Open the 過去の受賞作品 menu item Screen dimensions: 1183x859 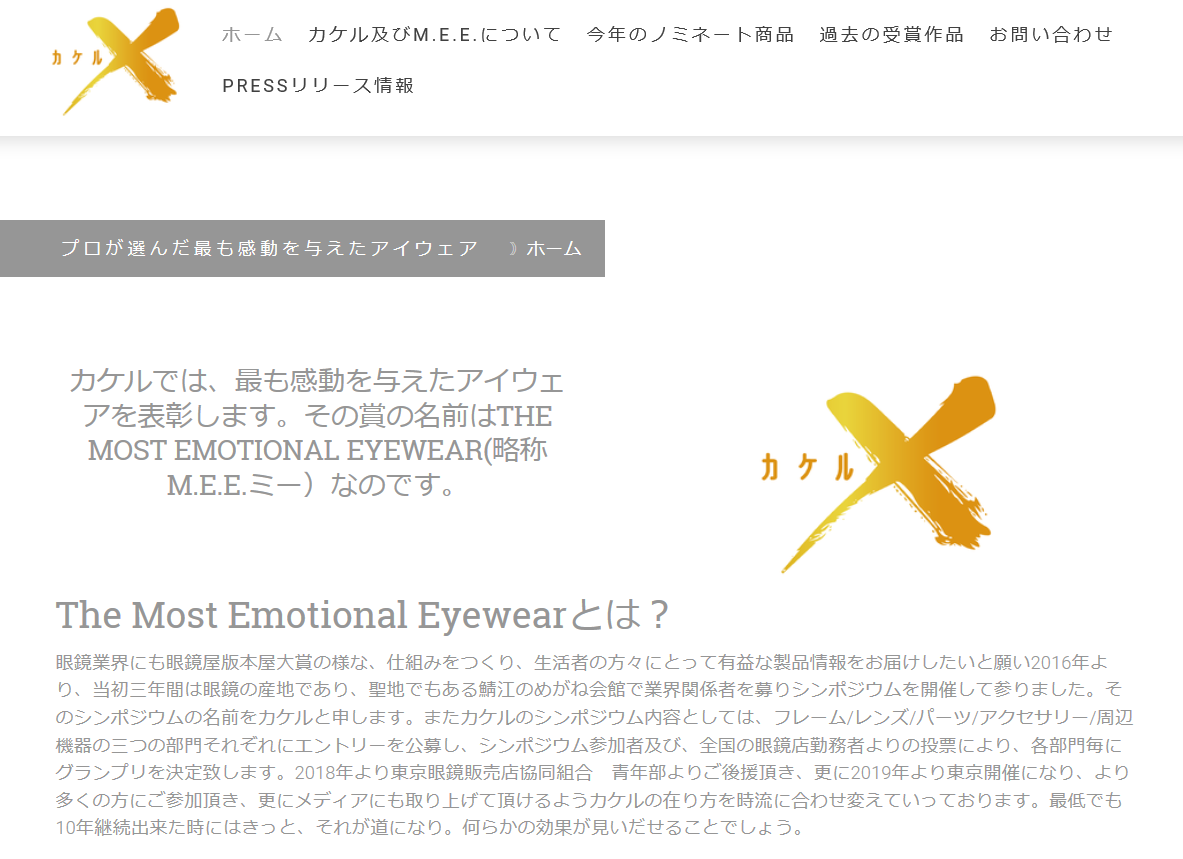(x=892, y=35)
